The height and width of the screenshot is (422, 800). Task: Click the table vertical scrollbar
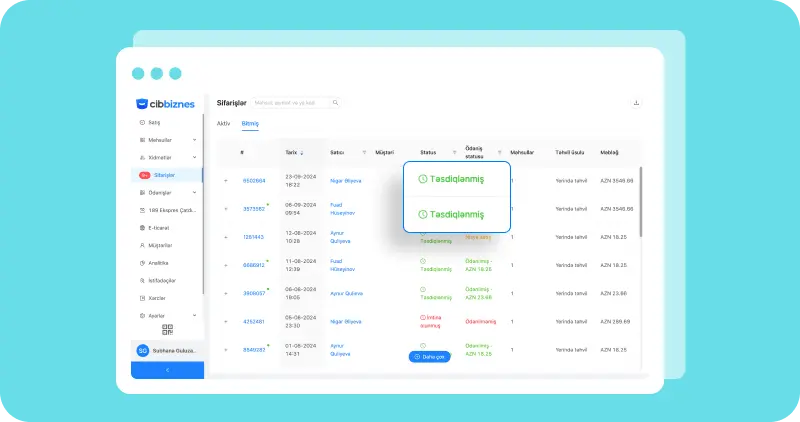641,202
